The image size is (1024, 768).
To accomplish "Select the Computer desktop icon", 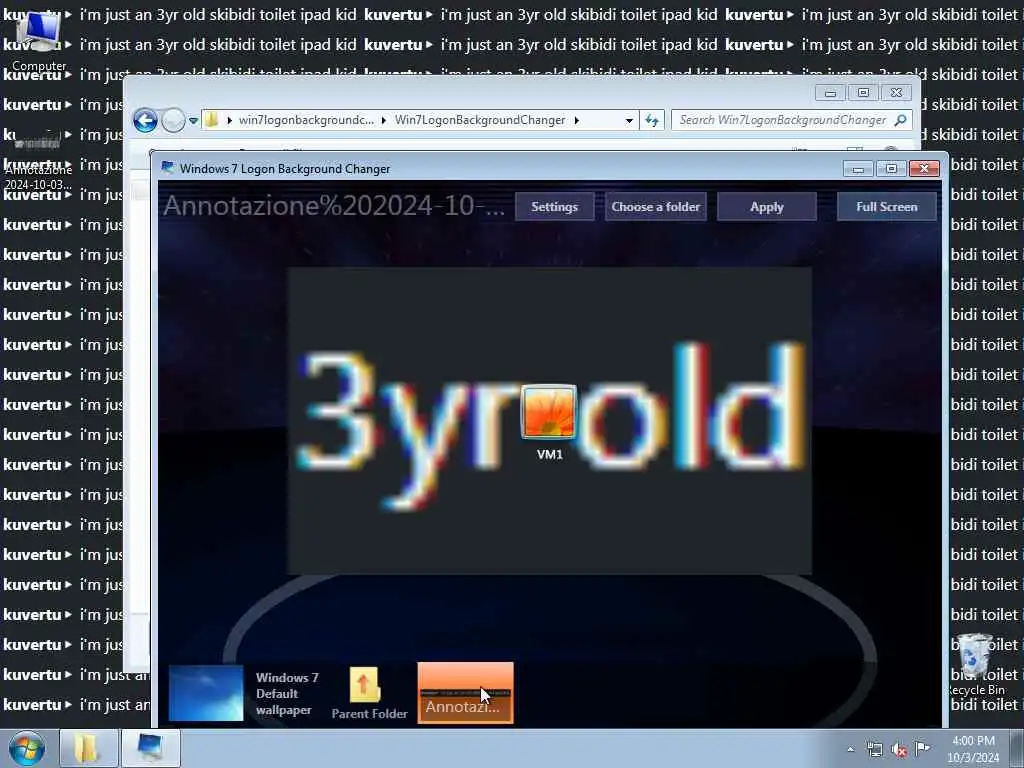I will pyautogui.click(x=39, y=40).
